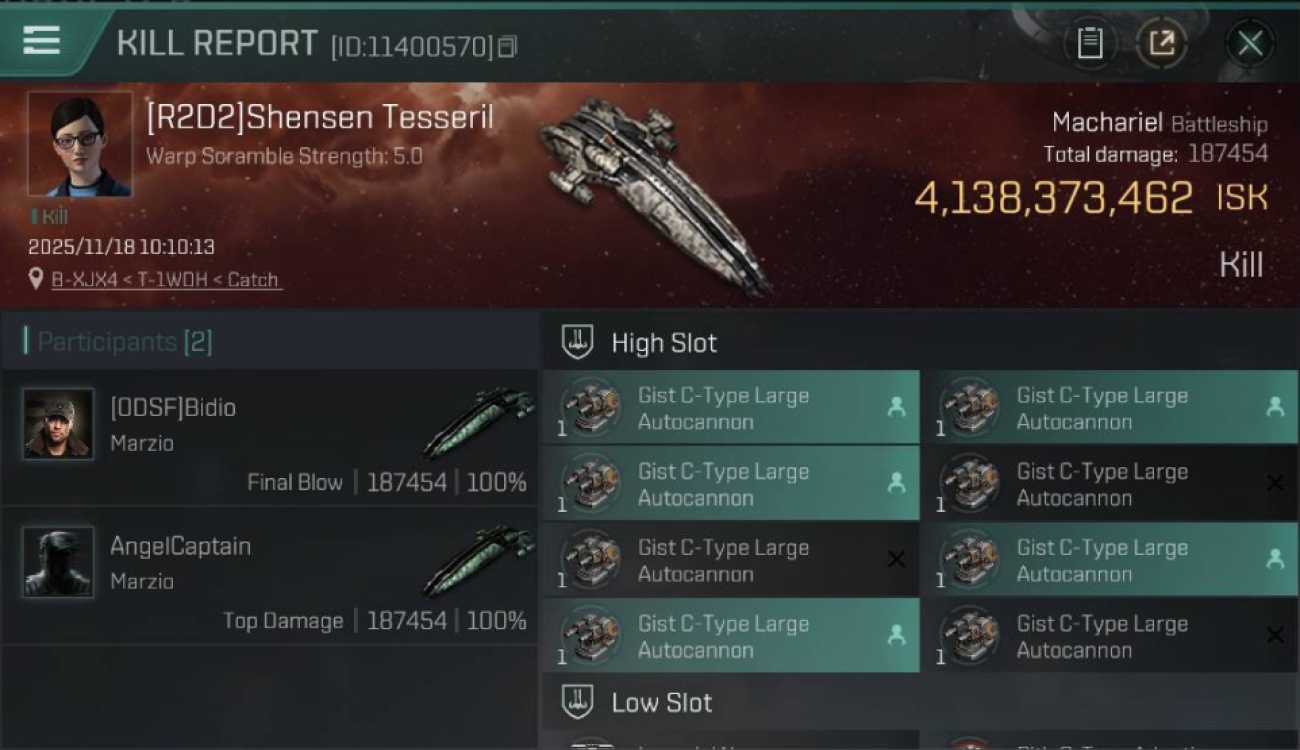View Shensen Tesseril's portrait
Image resolution: width=1300 pixels, height=750 pixels.
coord(80,145)
